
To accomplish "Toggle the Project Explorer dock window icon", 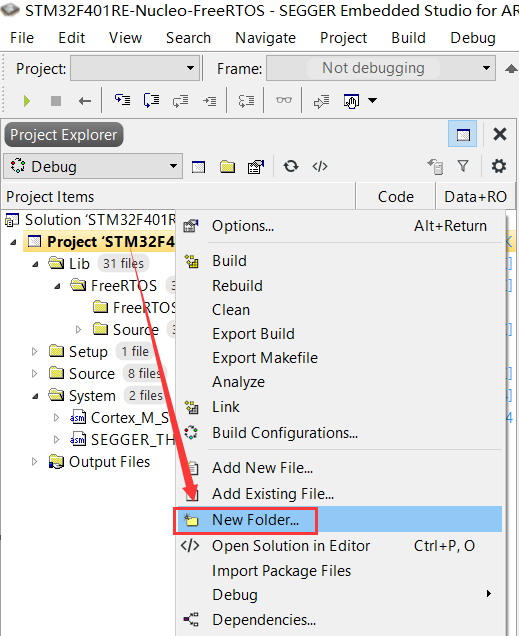I will tap(463, 134).
